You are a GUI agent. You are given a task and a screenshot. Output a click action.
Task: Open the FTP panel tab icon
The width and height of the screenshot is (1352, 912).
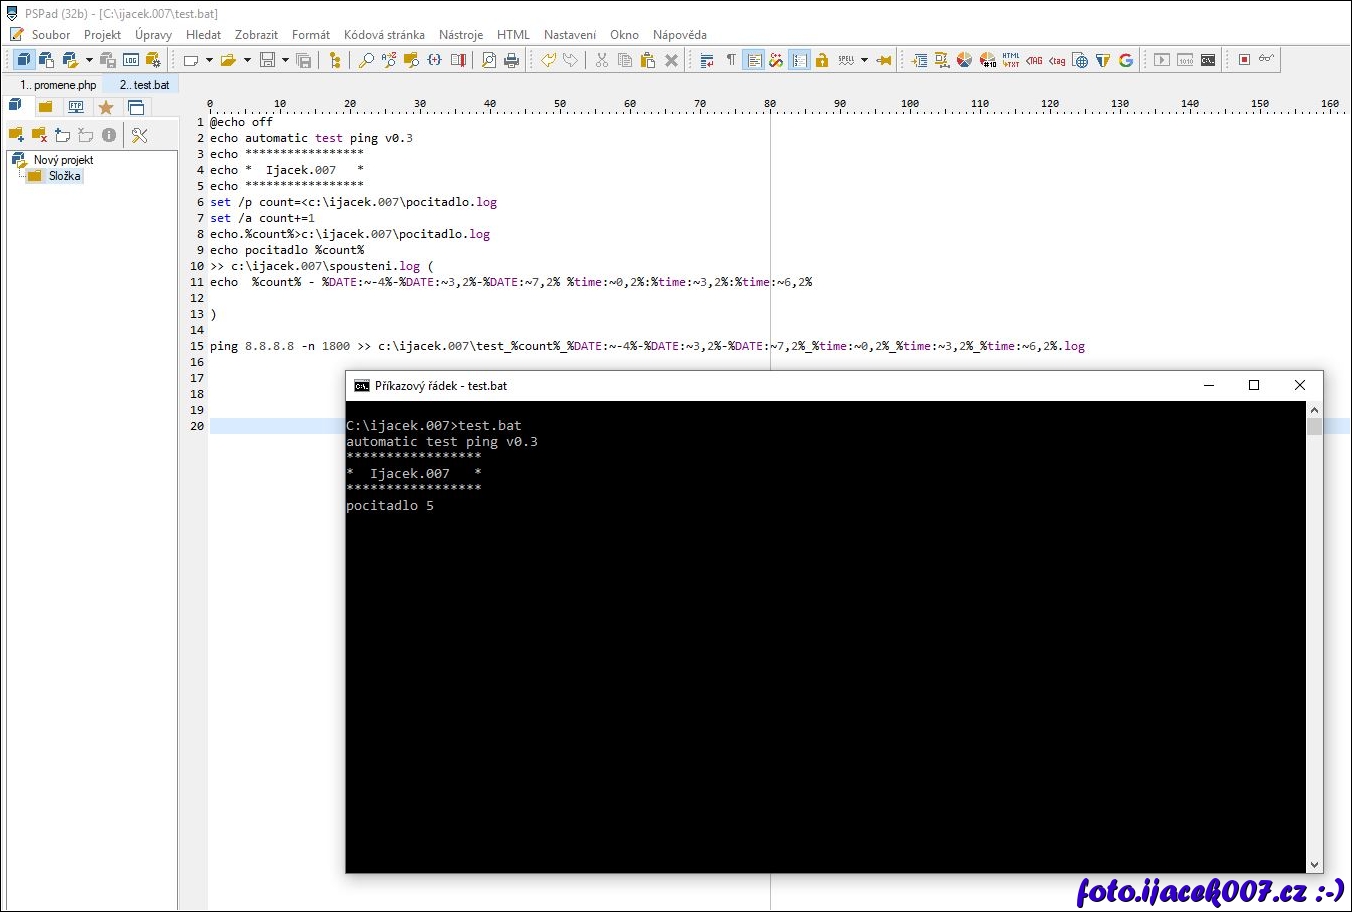pos(76,107)
